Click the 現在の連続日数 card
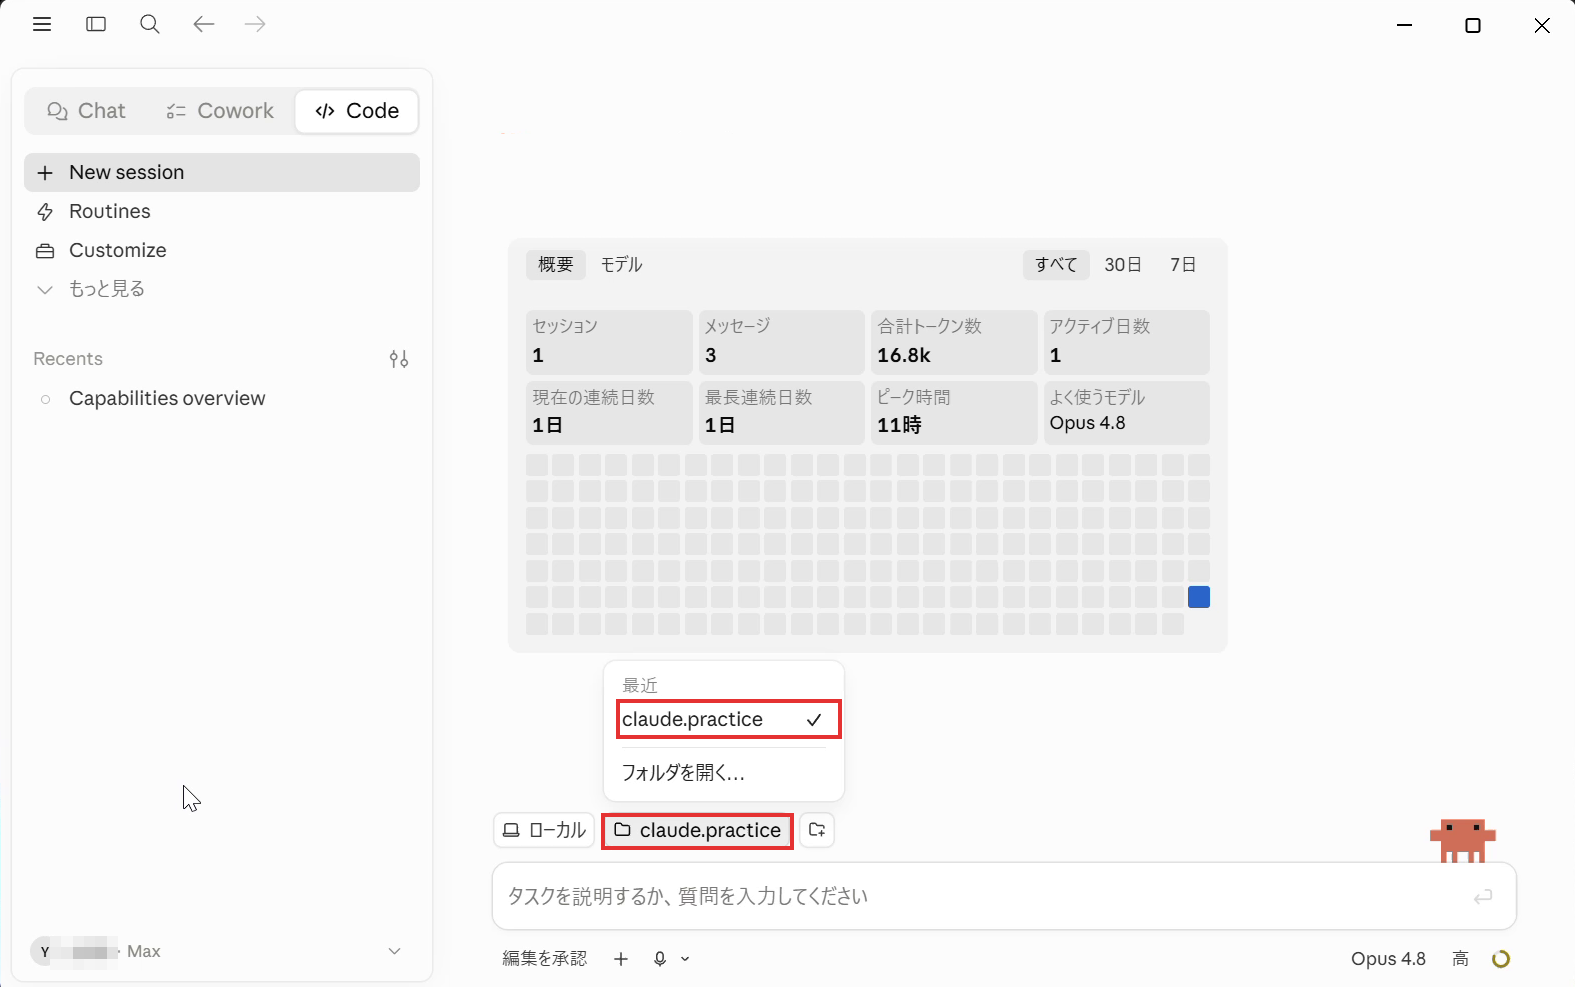This screenshot has width=1575, height=987. coord(609,412)
